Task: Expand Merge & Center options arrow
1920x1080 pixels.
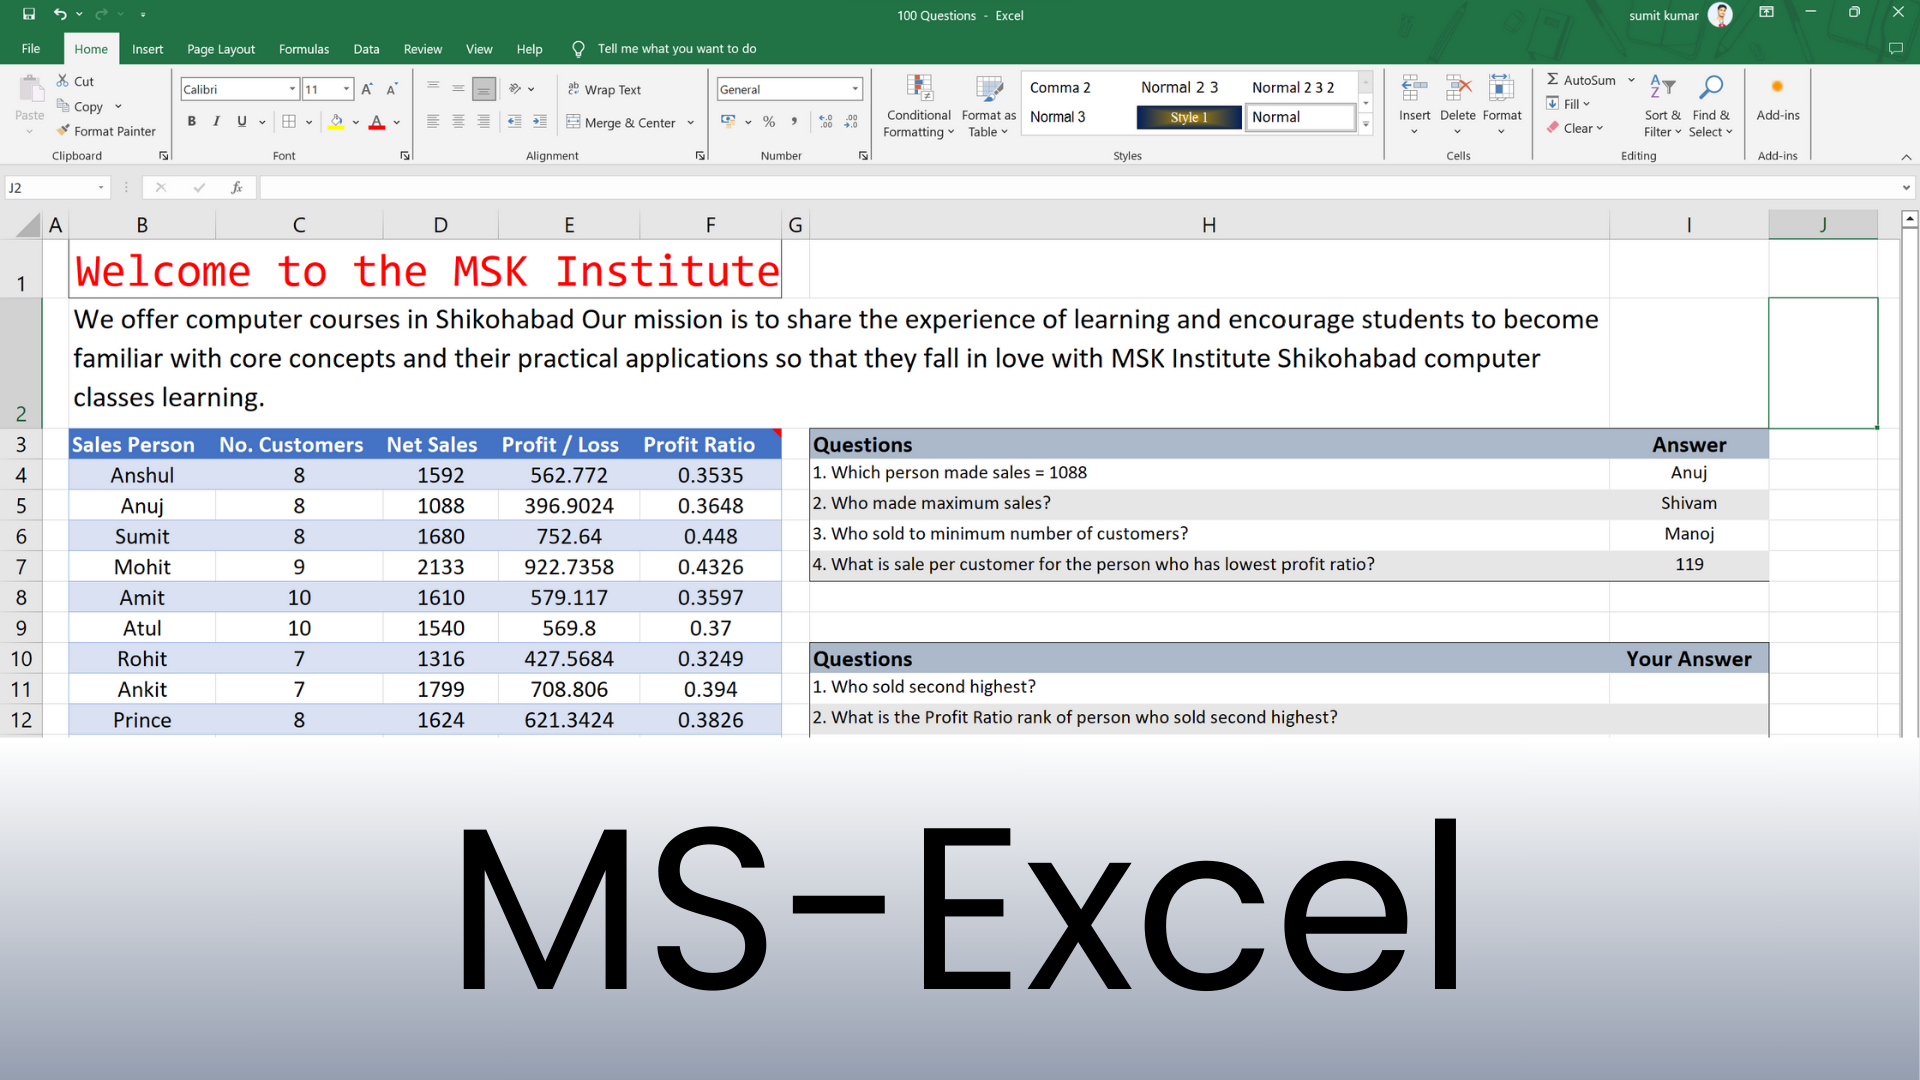Action: coord(690,122)
